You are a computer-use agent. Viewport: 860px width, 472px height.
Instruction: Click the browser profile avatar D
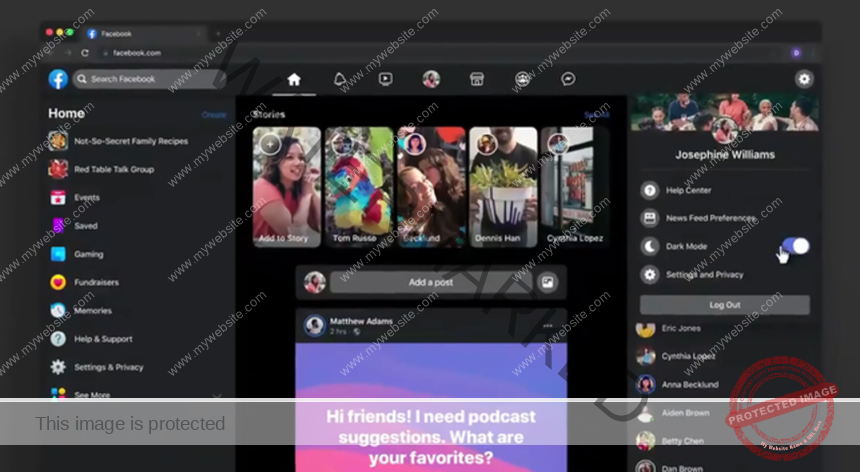(x=796, y=53)
